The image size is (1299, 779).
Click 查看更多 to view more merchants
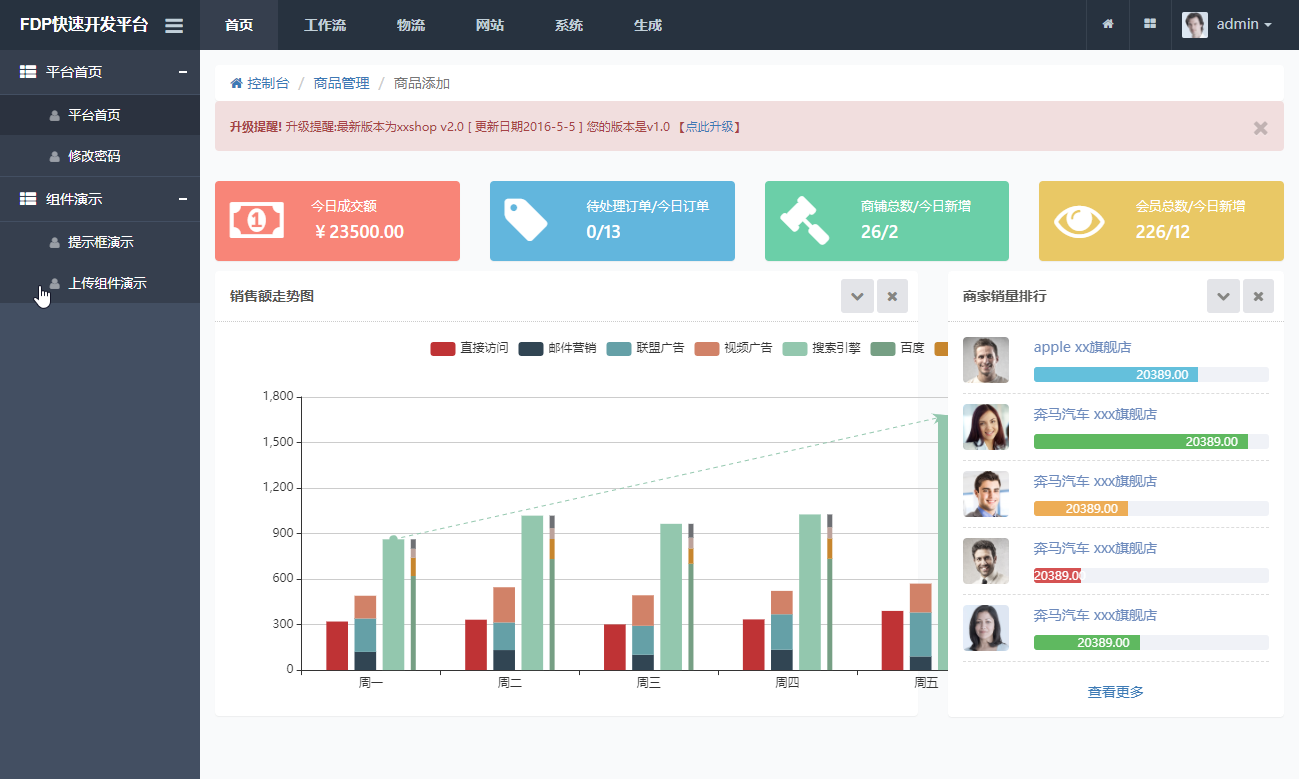[1116, 692]
